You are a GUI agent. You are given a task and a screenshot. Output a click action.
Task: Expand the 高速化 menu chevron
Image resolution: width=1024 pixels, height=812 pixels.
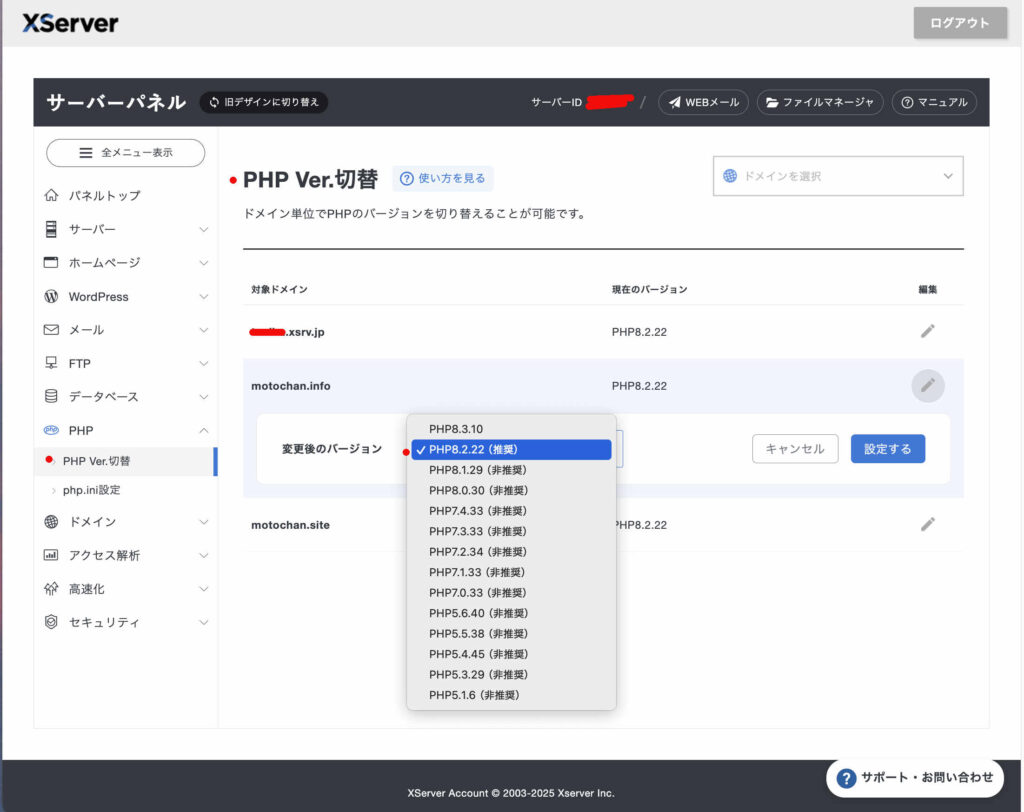(204, 589)
